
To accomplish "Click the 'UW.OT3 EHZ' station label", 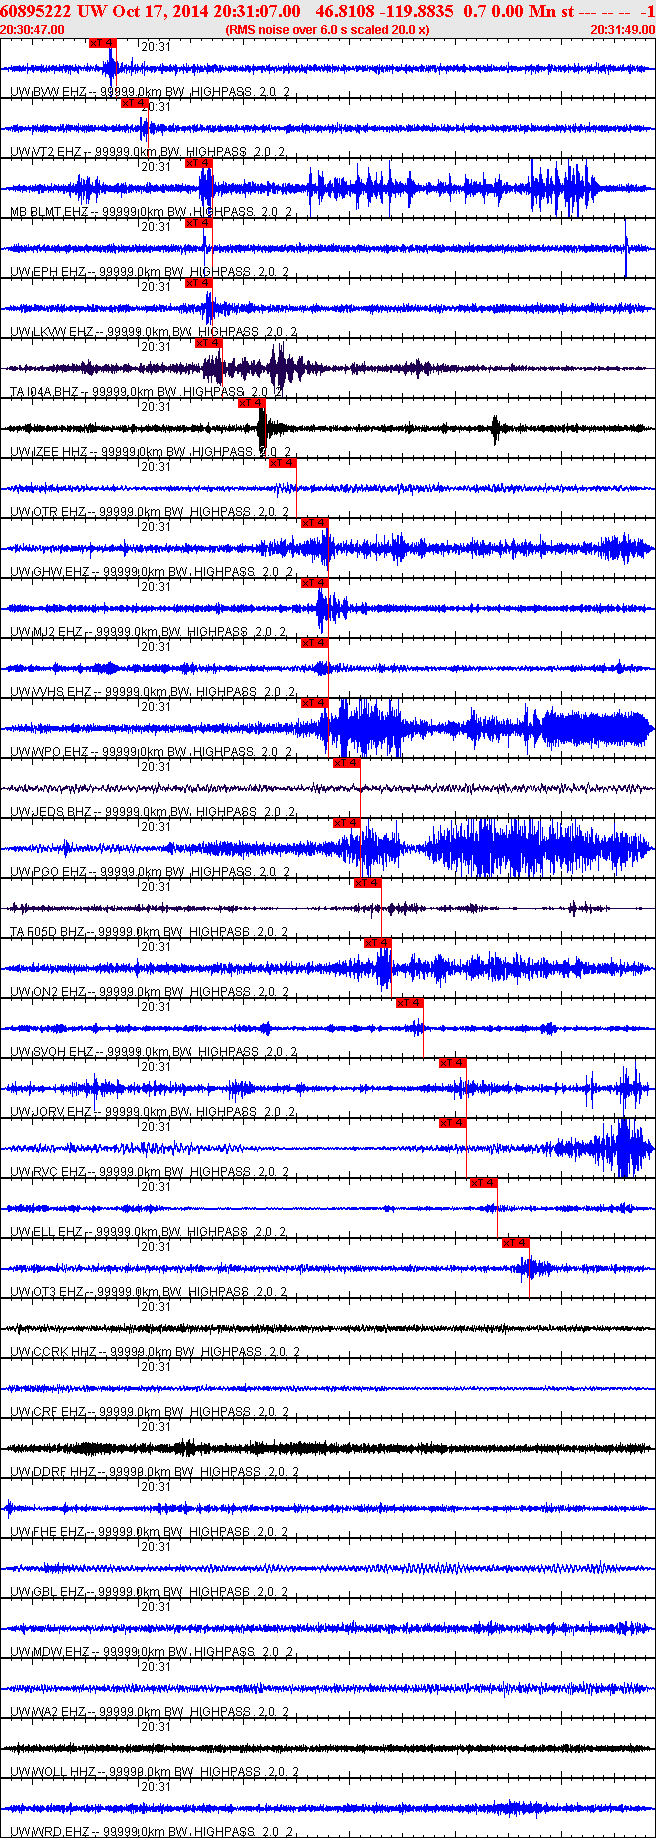I will click(47, 1292).
